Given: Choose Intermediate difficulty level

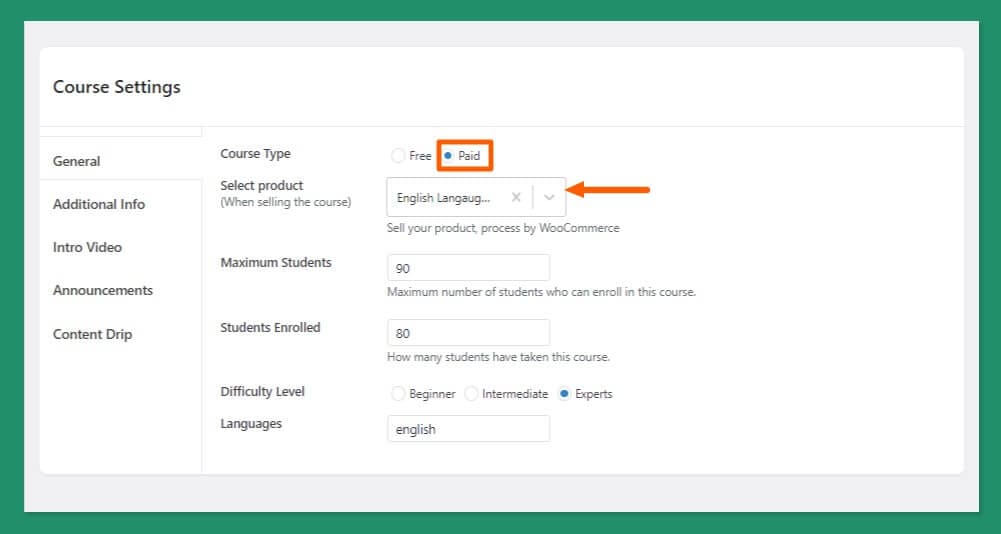Looking at the screenshot, I should [471, 394].
